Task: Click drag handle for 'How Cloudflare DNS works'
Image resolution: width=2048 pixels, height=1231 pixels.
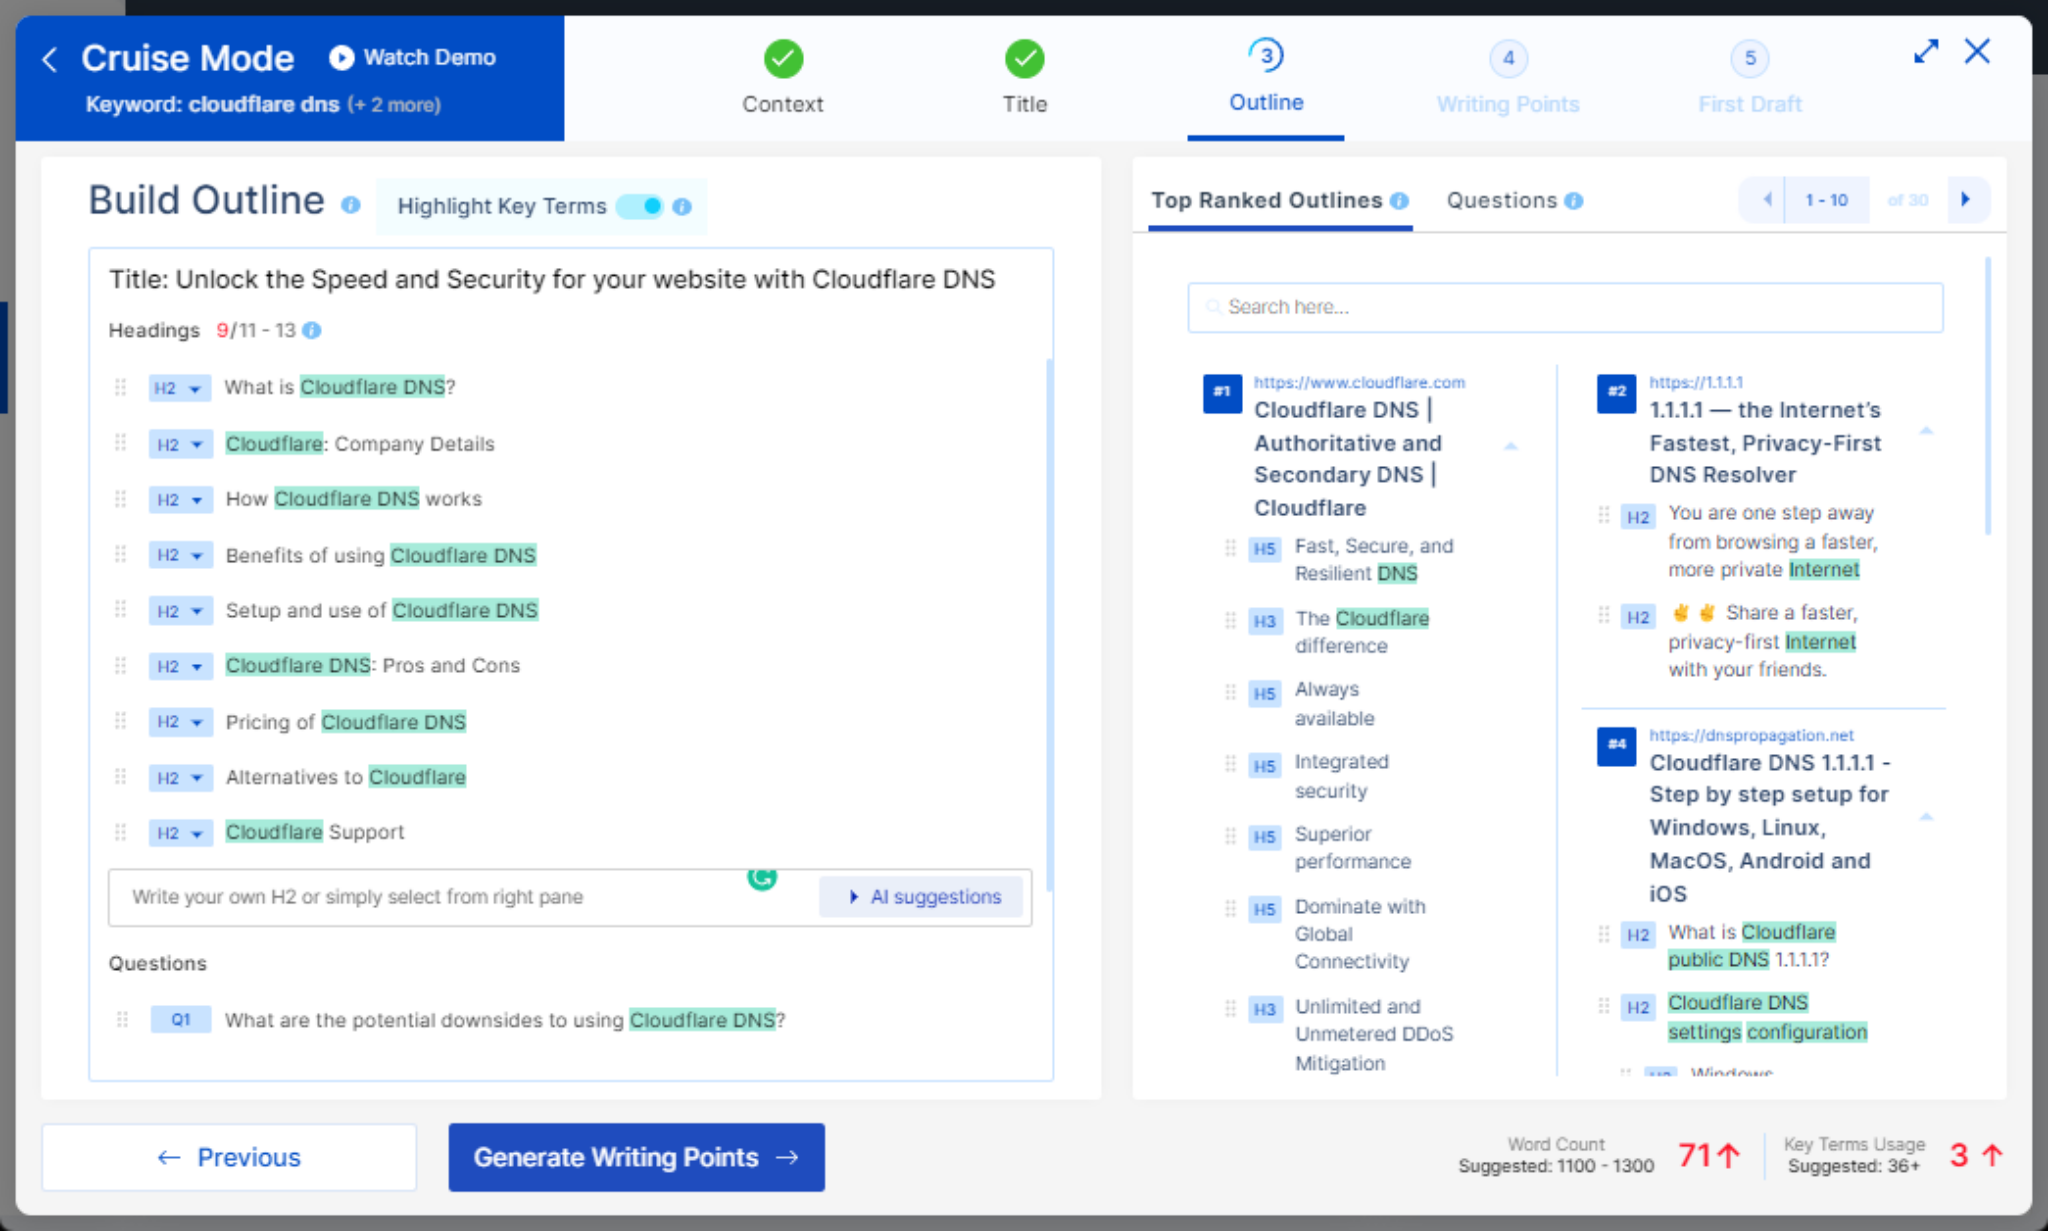Action: (x=120, y=498)
